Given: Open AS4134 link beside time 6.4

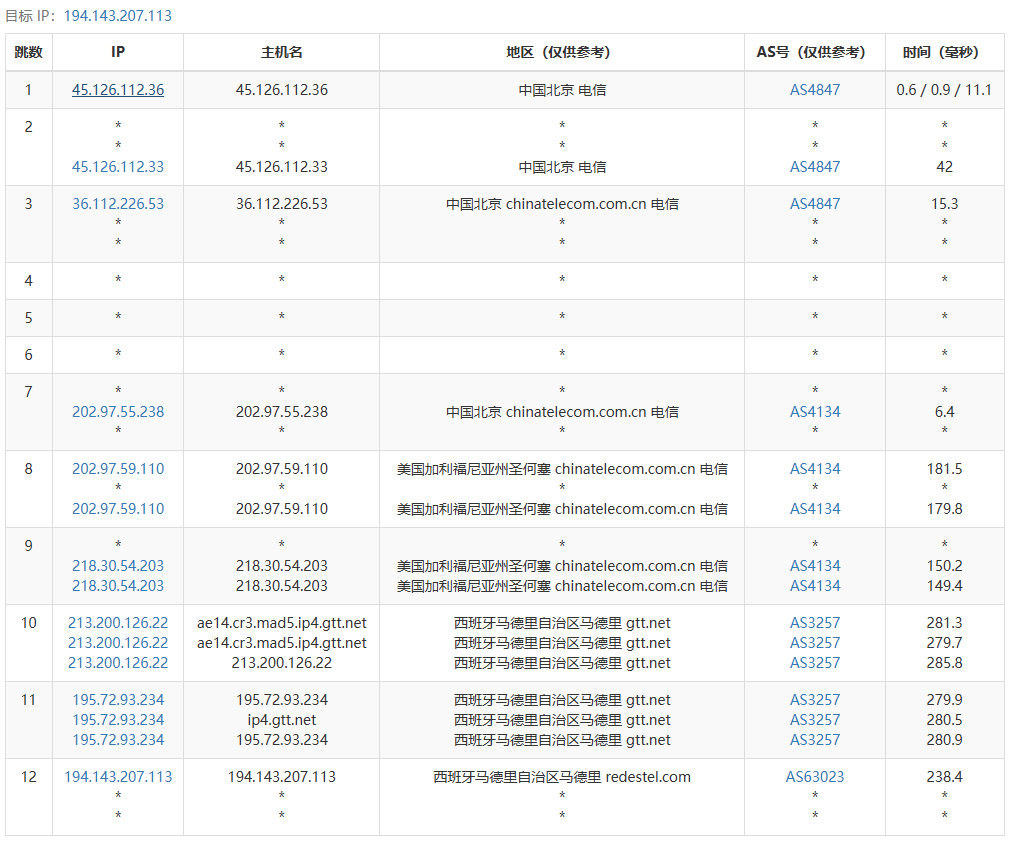Looking at the screenshot, I should (x=815, y=411).
